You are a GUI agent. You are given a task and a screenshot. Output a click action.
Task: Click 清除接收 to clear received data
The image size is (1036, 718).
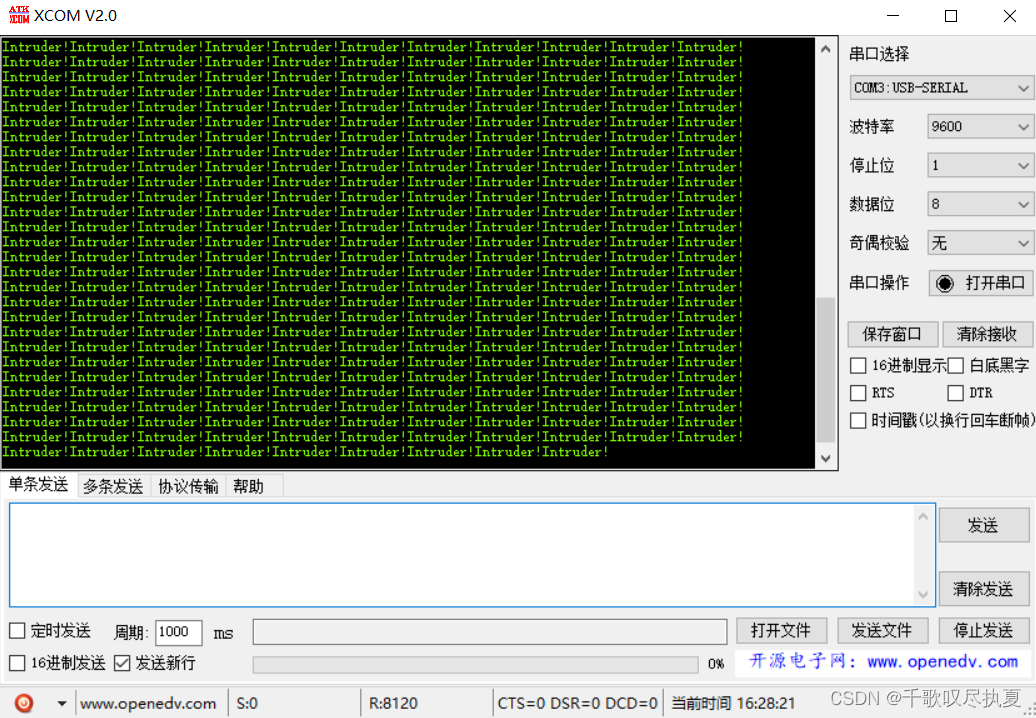point(987,334)
